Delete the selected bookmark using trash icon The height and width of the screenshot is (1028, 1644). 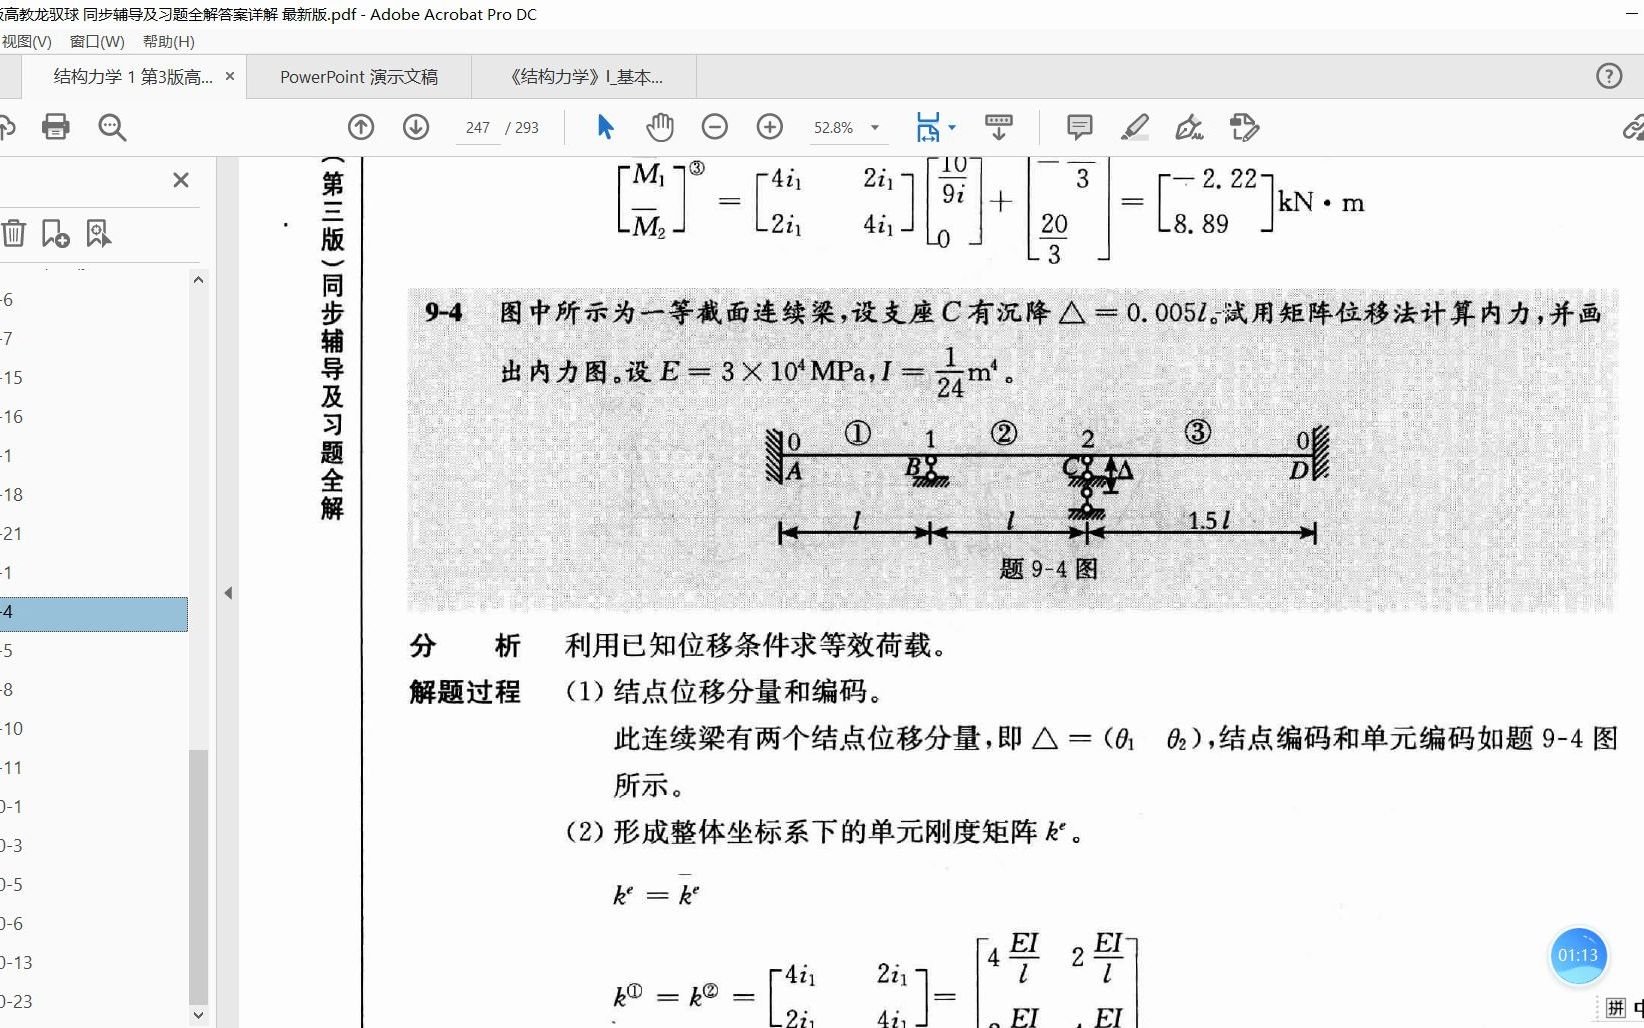(x=14, y=232)
